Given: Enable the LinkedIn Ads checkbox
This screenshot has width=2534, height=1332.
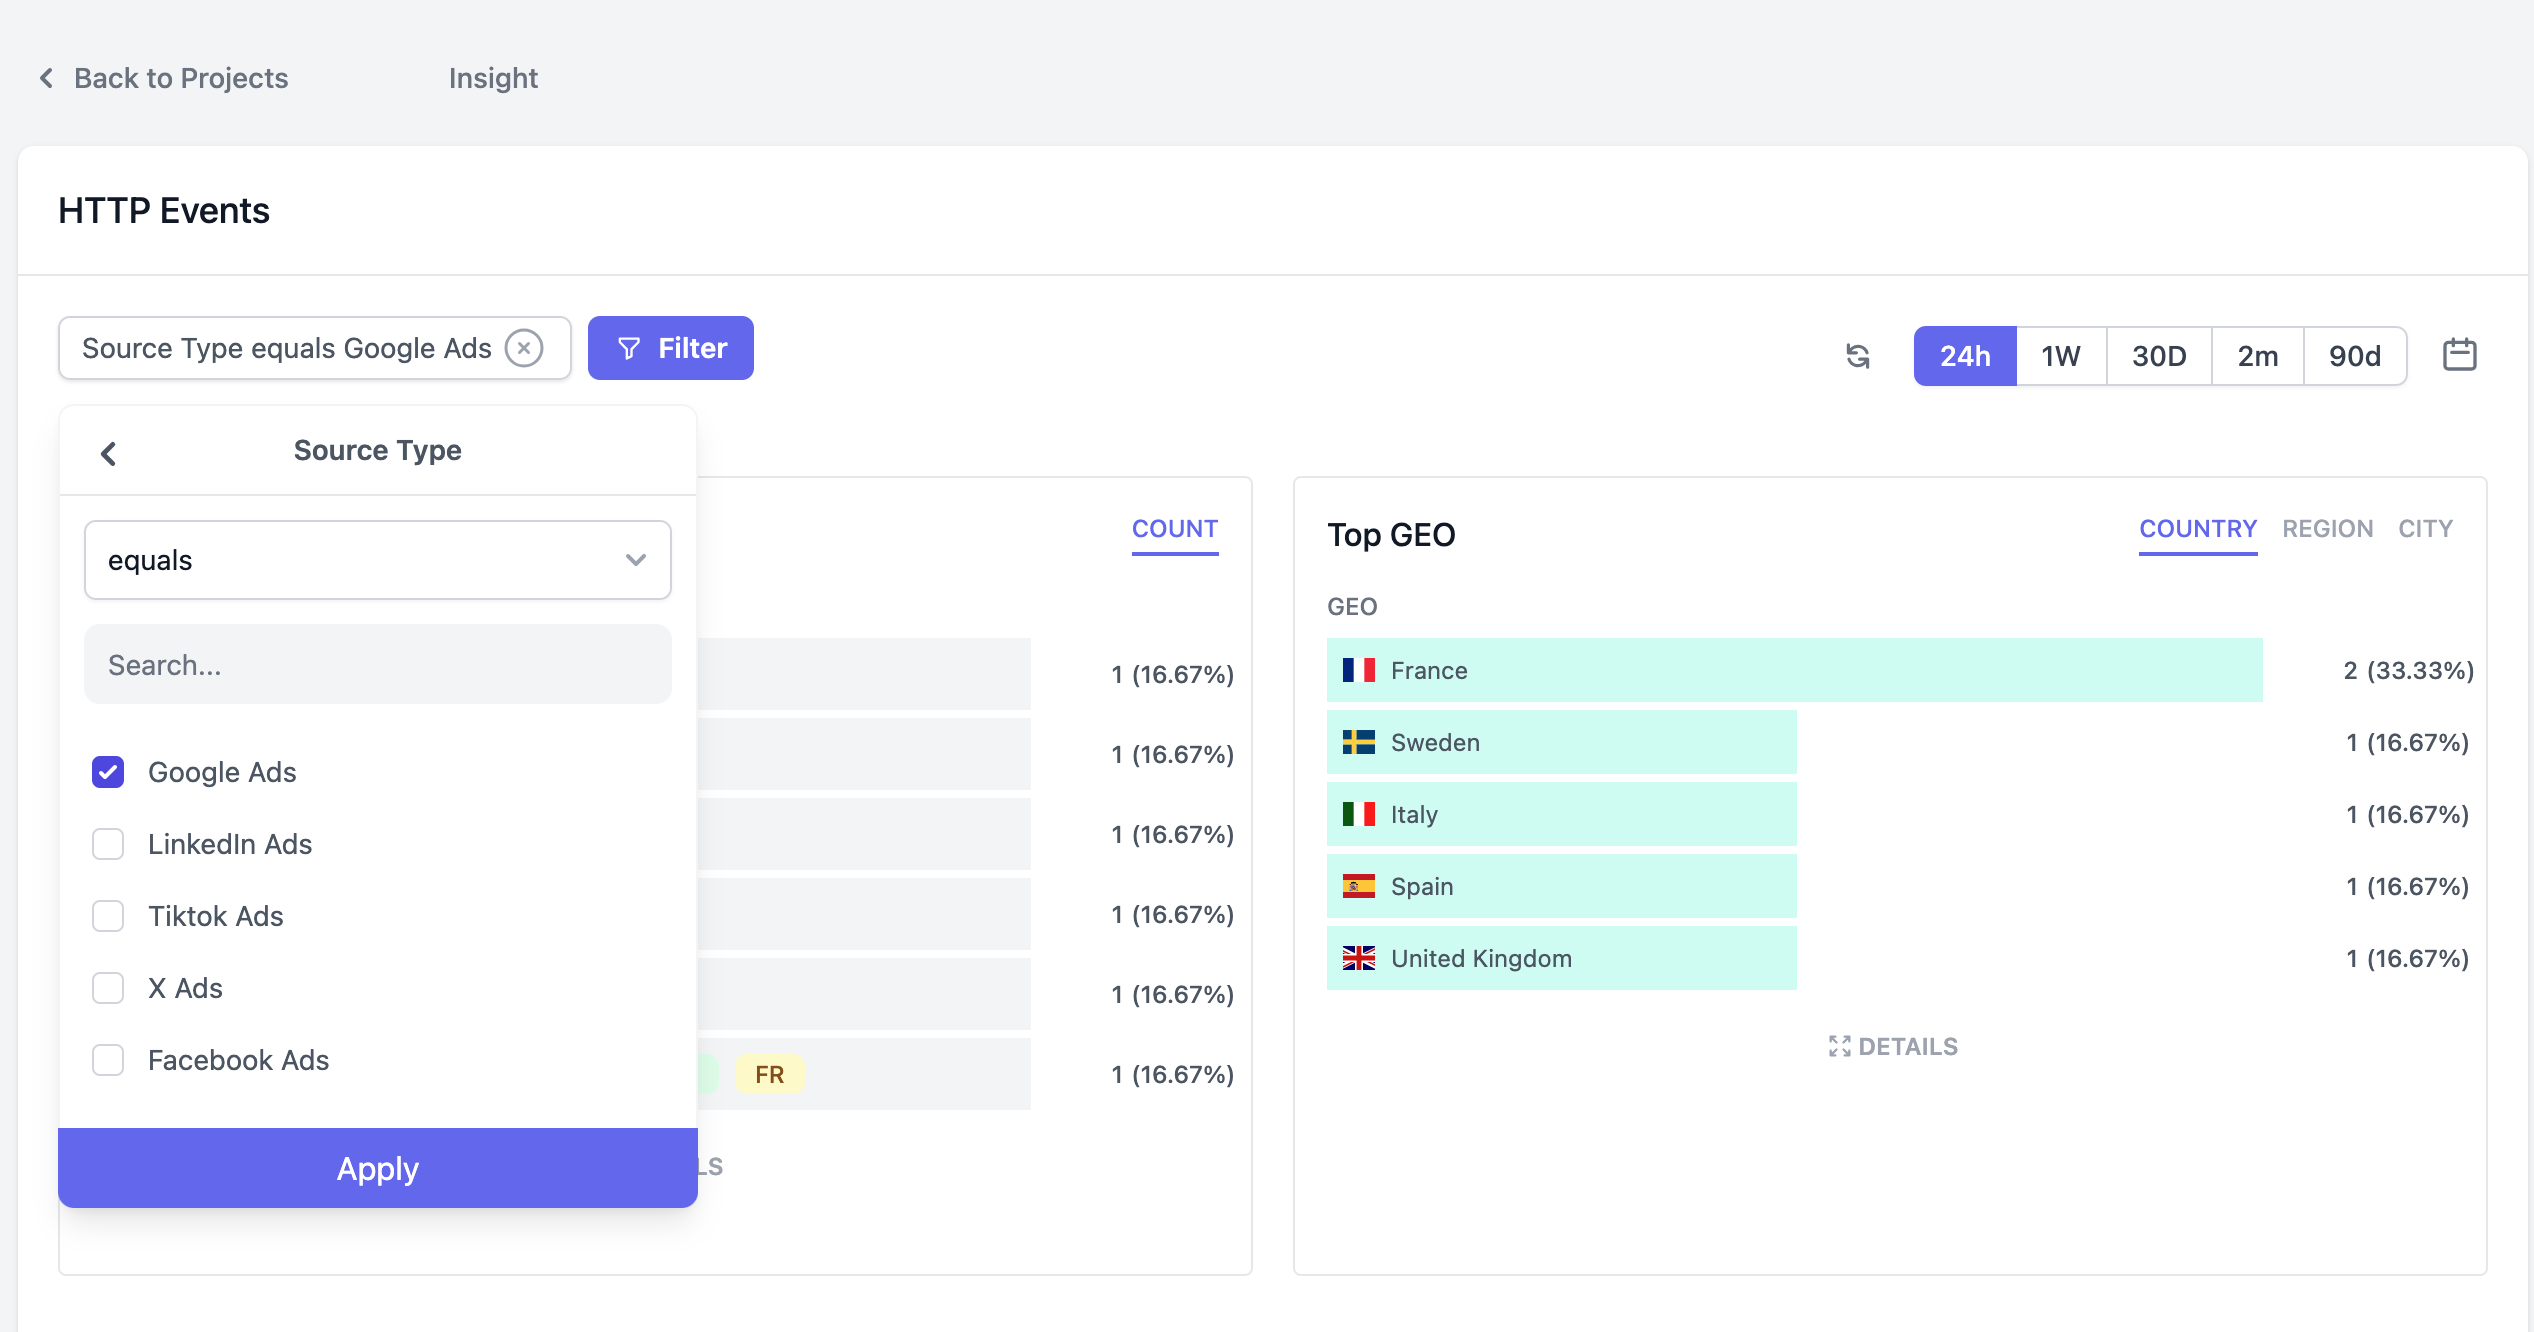Looking at the screenshot, I should [x=108, y=844].
